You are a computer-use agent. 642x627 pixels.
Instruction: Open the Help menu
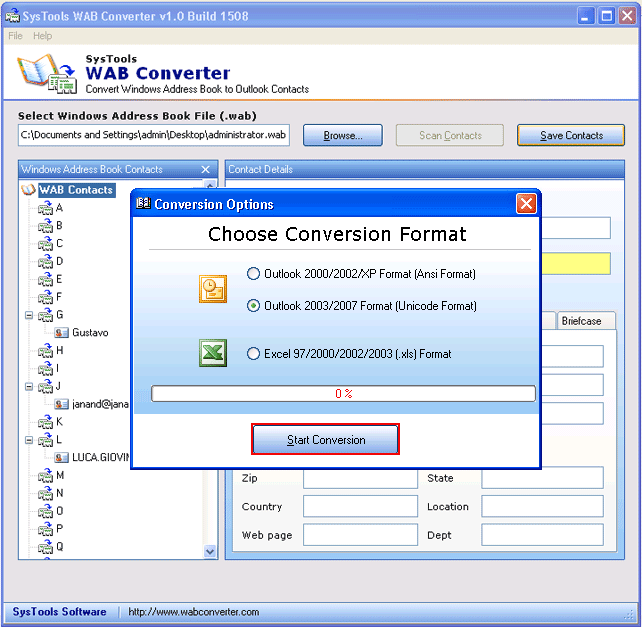43,36
